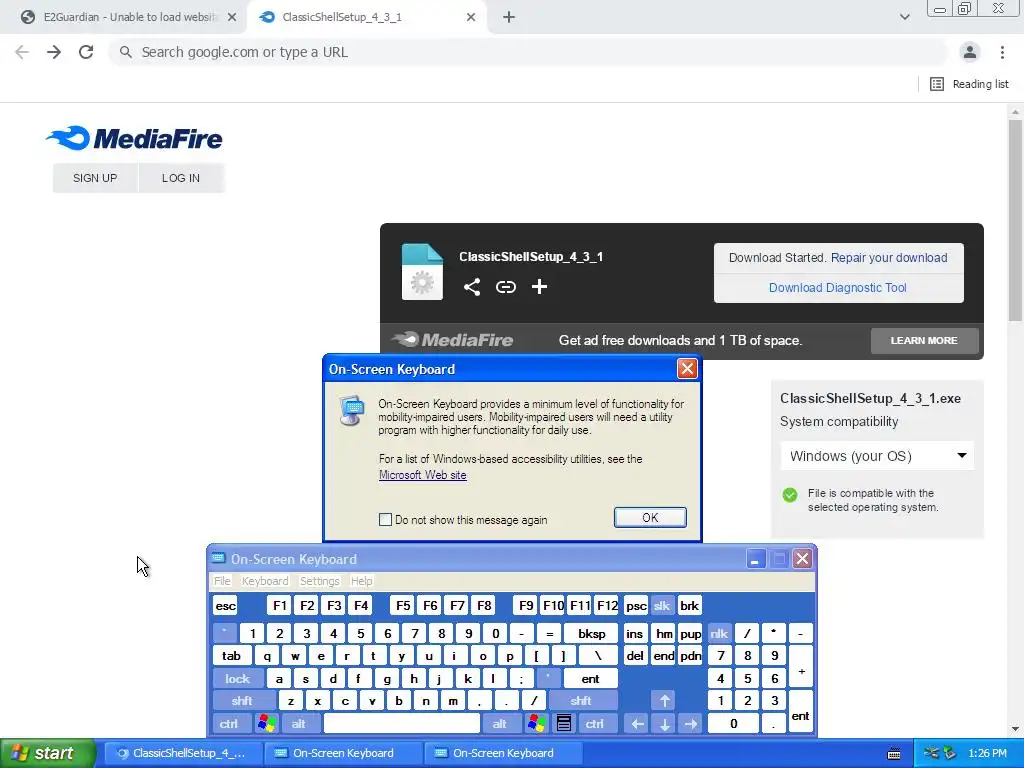1024x768 pixels.
Task: Click the Windows start button
Action: tap(48, 753)
